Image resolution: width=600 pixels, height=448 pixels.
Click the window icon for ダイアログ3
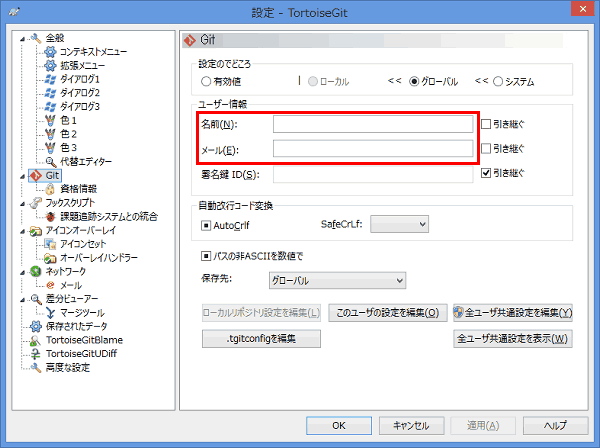point(50,106)
